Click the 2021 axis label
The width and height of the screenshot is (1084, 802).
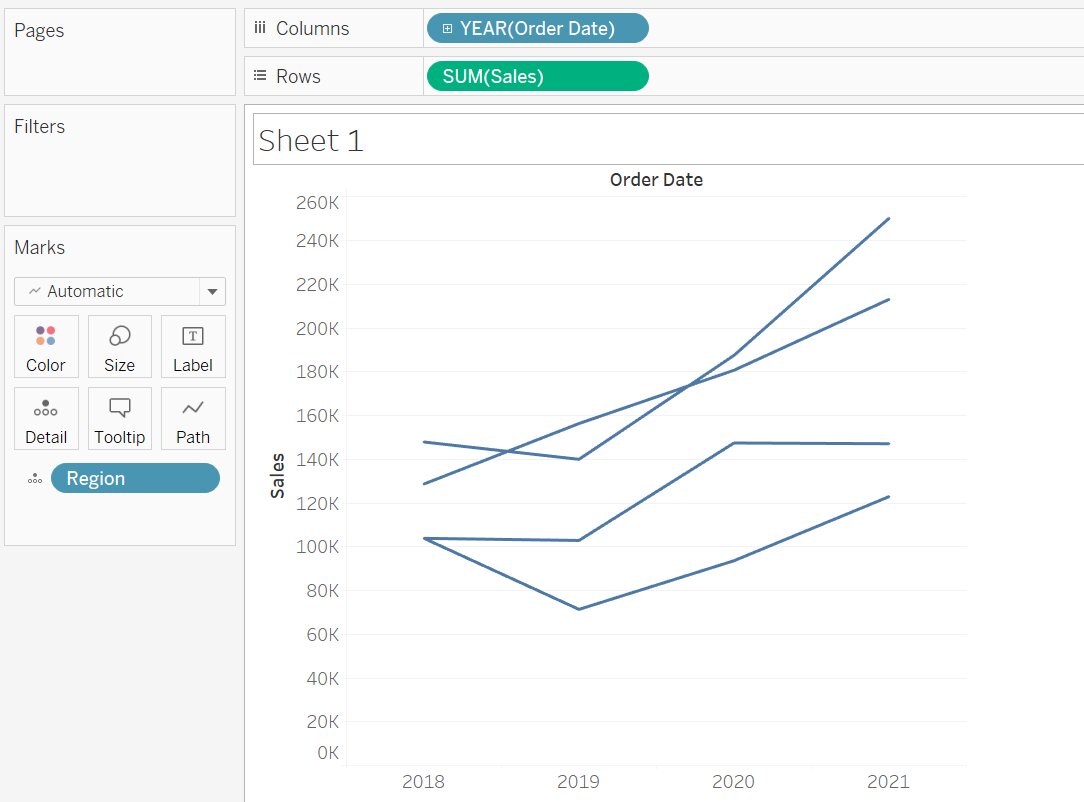(888, 782)
